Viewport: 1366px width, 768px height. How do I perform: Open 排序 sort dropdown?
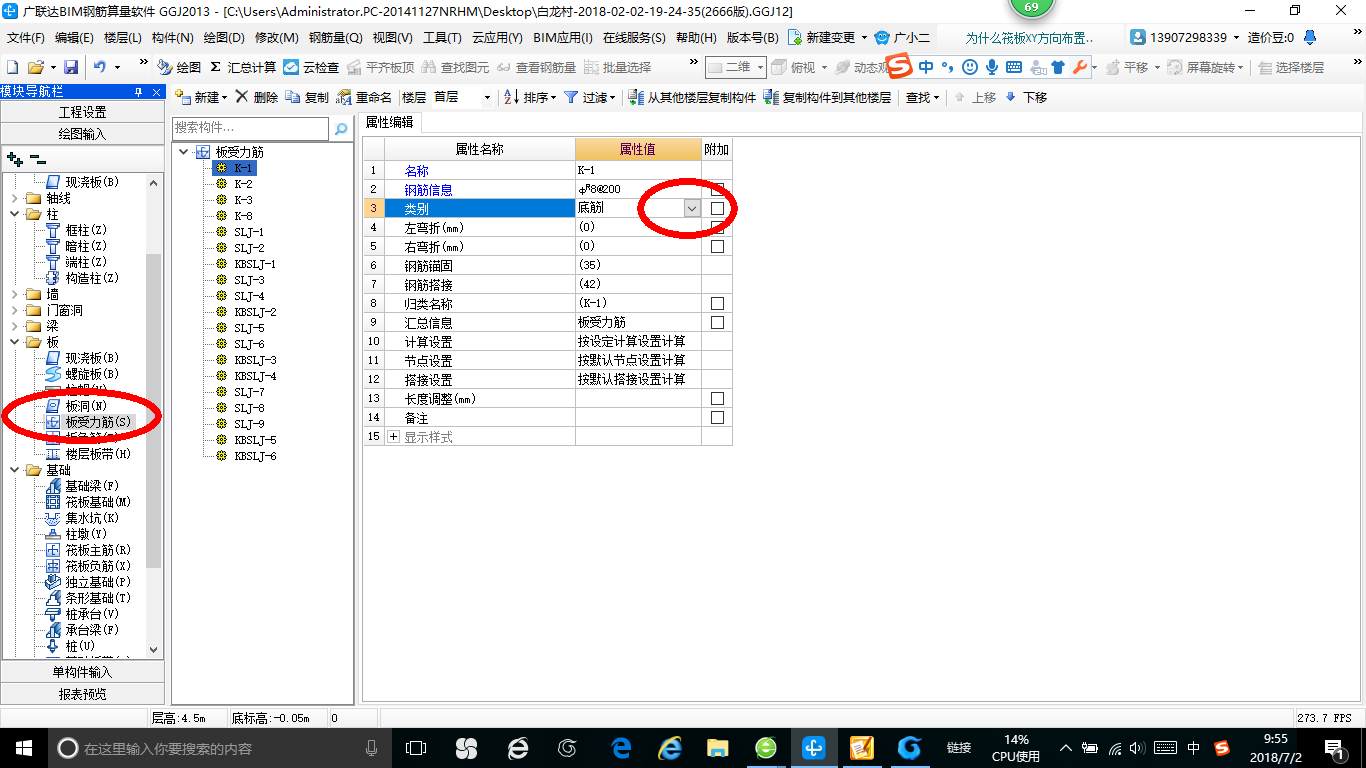[x=529, y=97]
